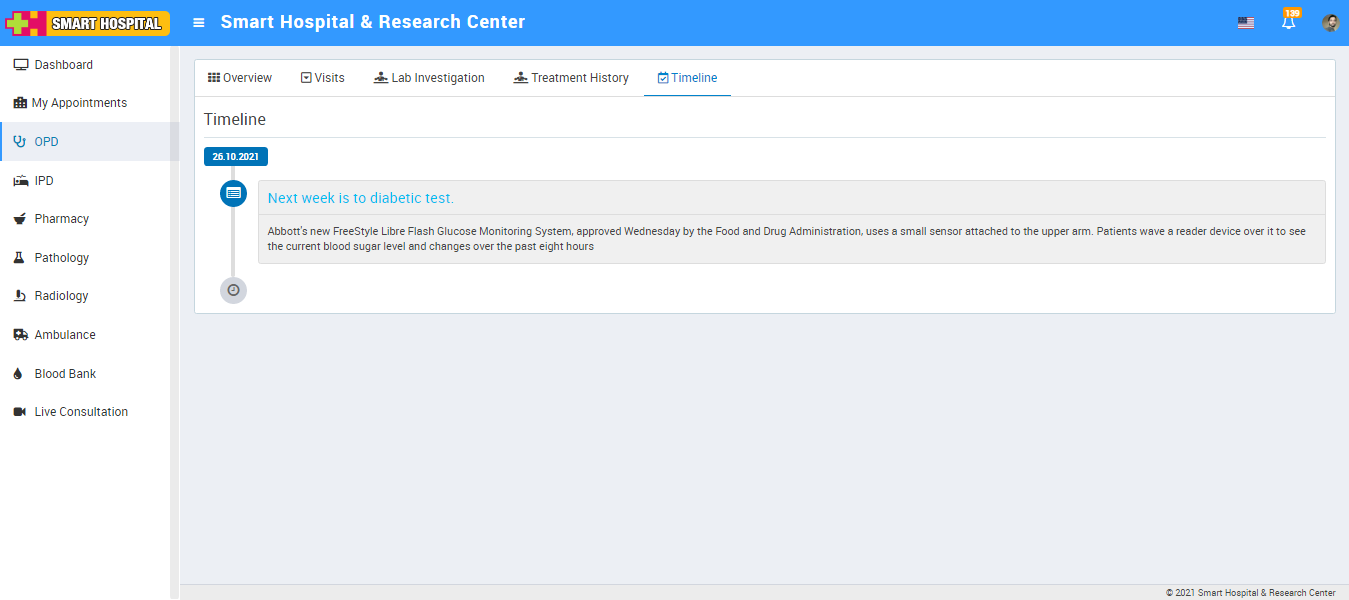
Task: Click the blue timeline entry marker
Action: coord(233,193)
